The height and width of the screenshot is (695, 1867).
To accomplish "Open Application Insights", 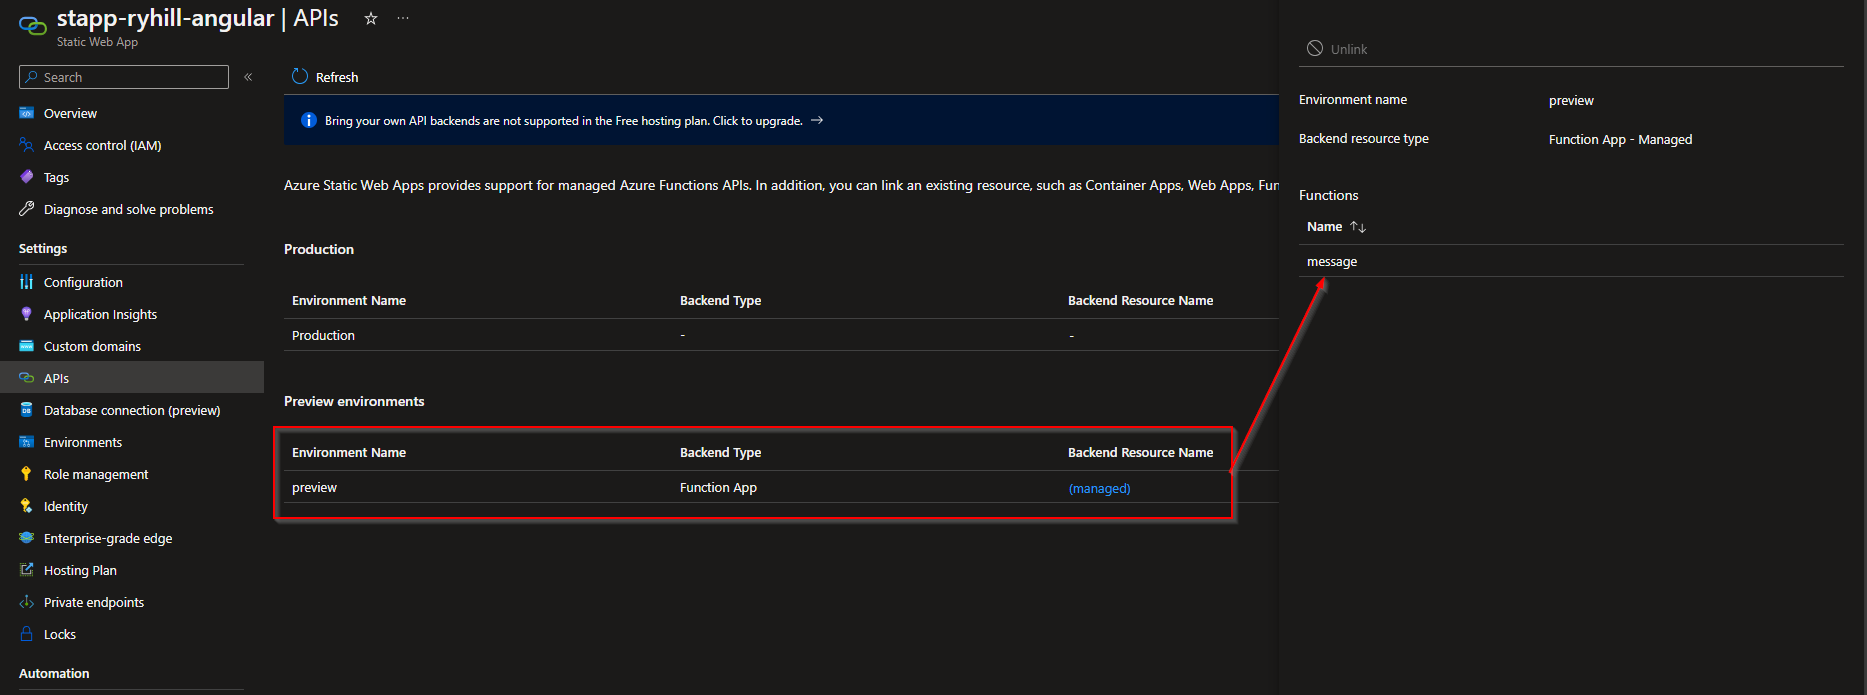I will [100, 314].
